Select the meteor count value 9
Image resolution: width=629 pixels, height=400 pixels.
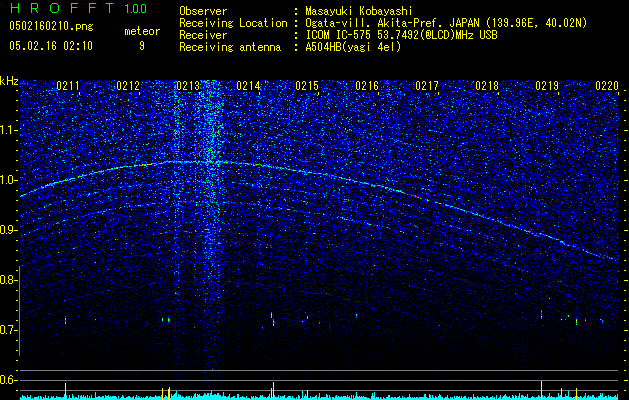(142, 46)
